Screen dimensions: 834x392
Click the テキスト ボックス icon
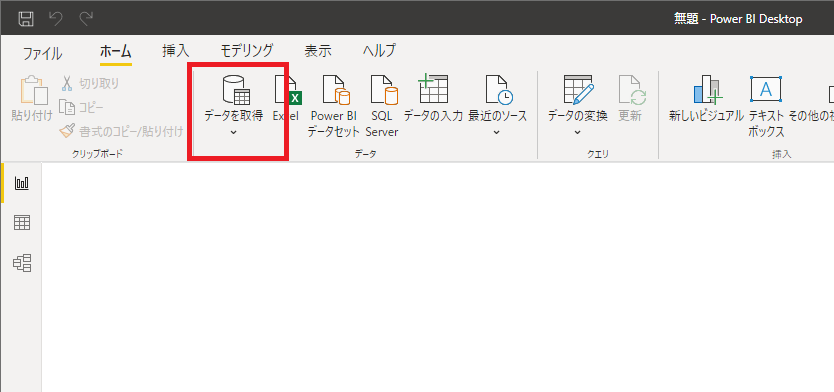[766, 89]
